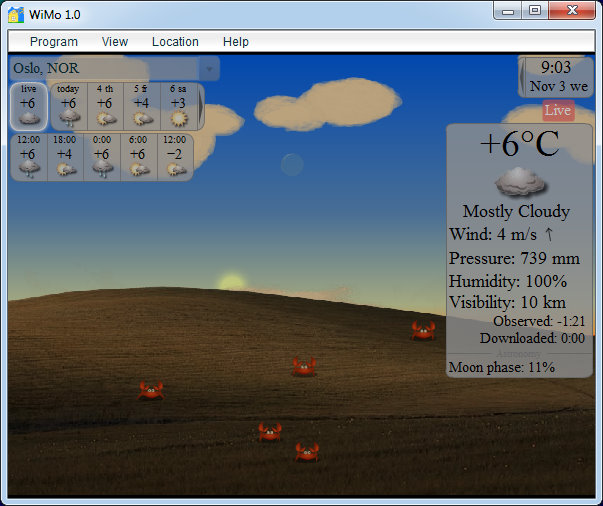
Task: Select the today +6 forecast tile
Action: click(69, 107)
